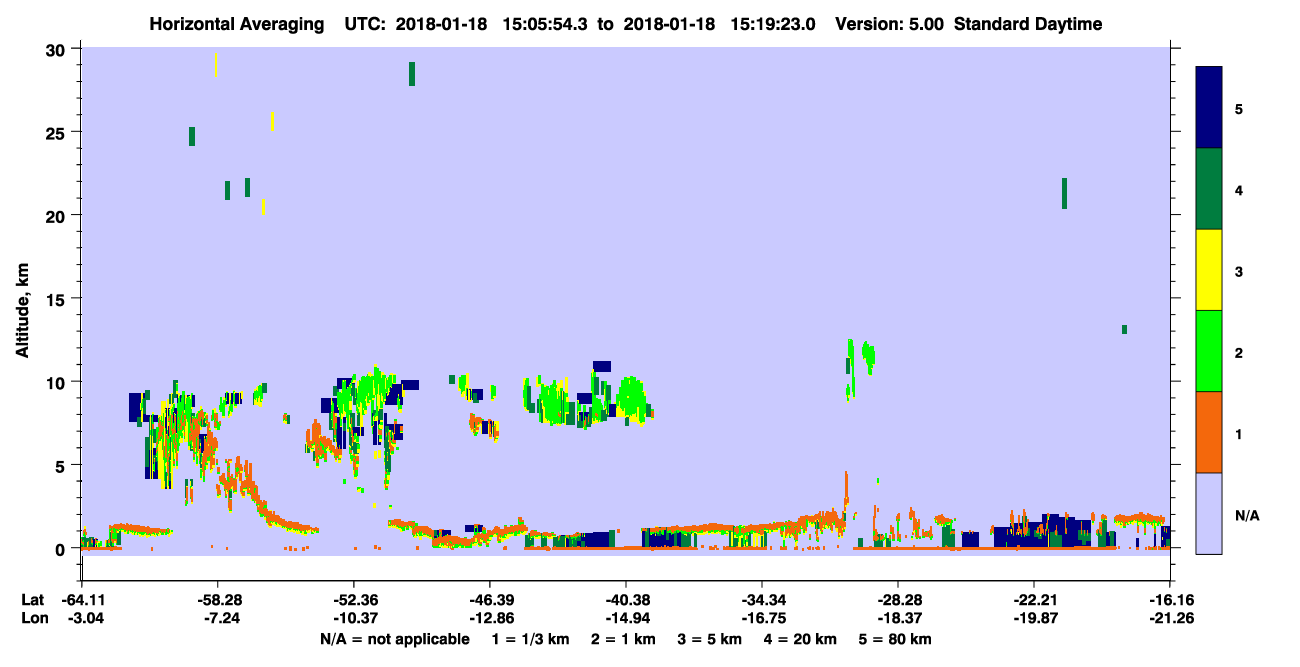Viewport: 1300px width, 667px height.
Task: Click legend text 'N/A = not applicable'
Action: [x=395, y=639]
